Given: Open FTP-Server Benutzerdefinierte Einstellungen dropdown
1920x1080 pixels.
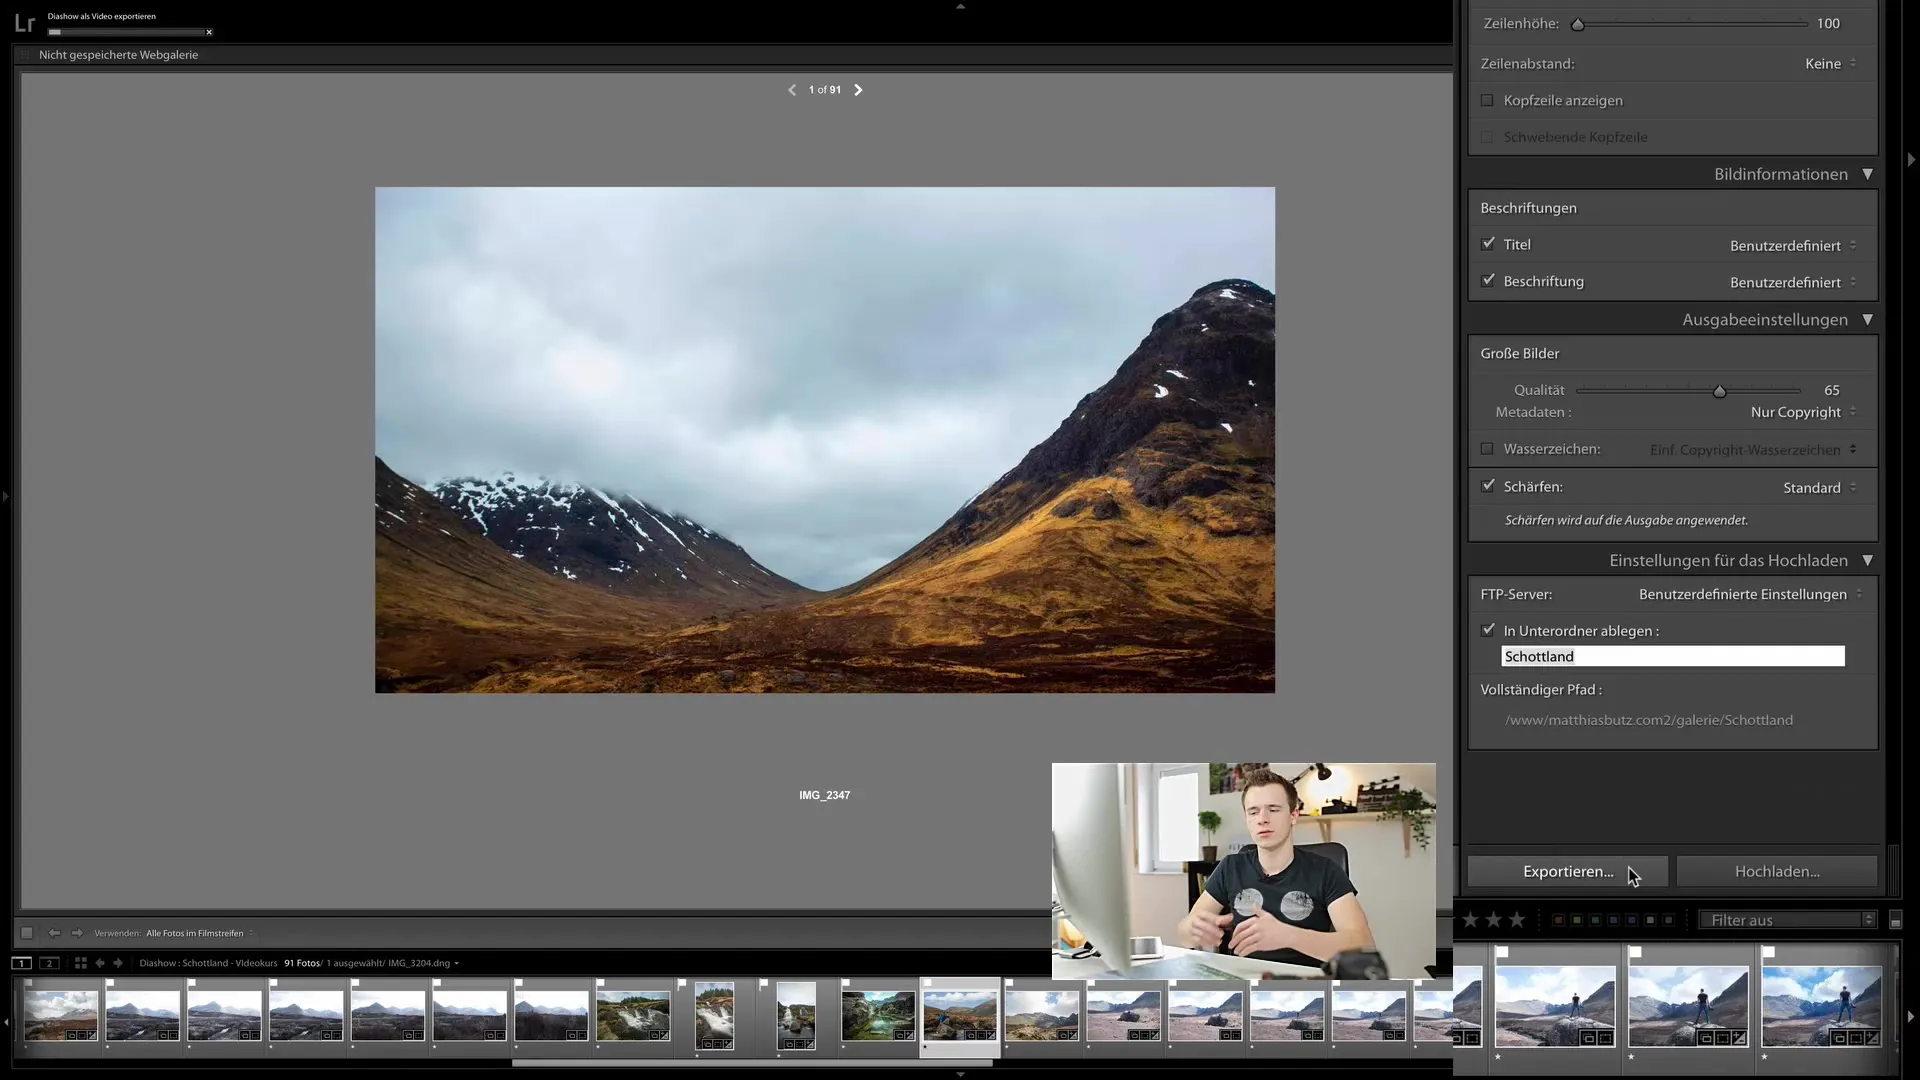Looking at the screenshot, I should click(1751, 594).
